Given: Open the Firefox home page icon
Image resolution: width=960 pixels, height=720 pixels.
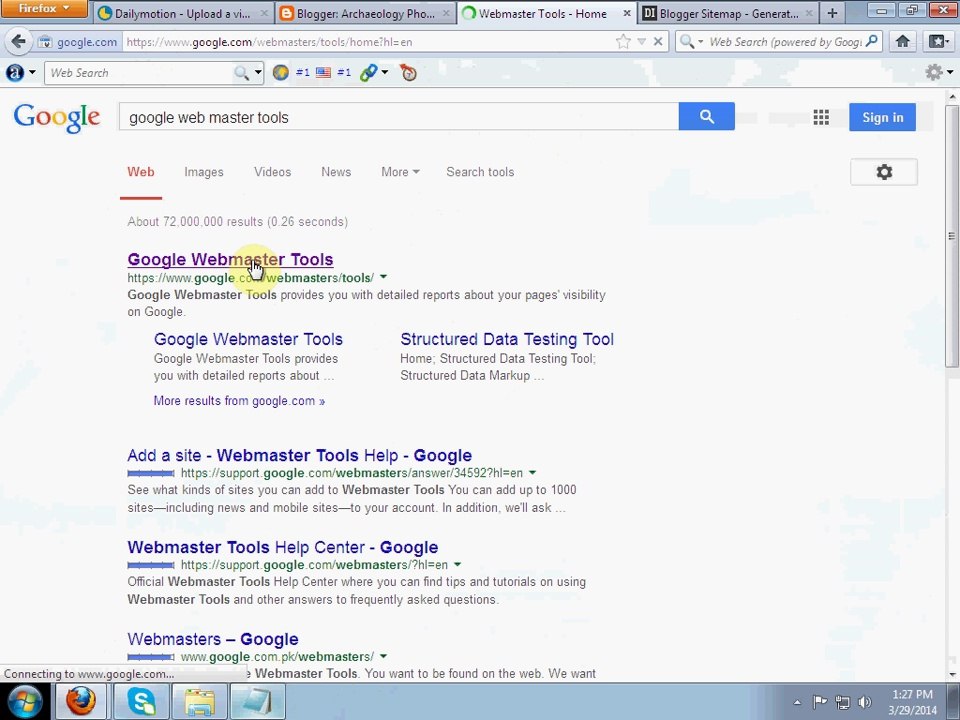Looking at the screenshot, I should coord(902,42).
